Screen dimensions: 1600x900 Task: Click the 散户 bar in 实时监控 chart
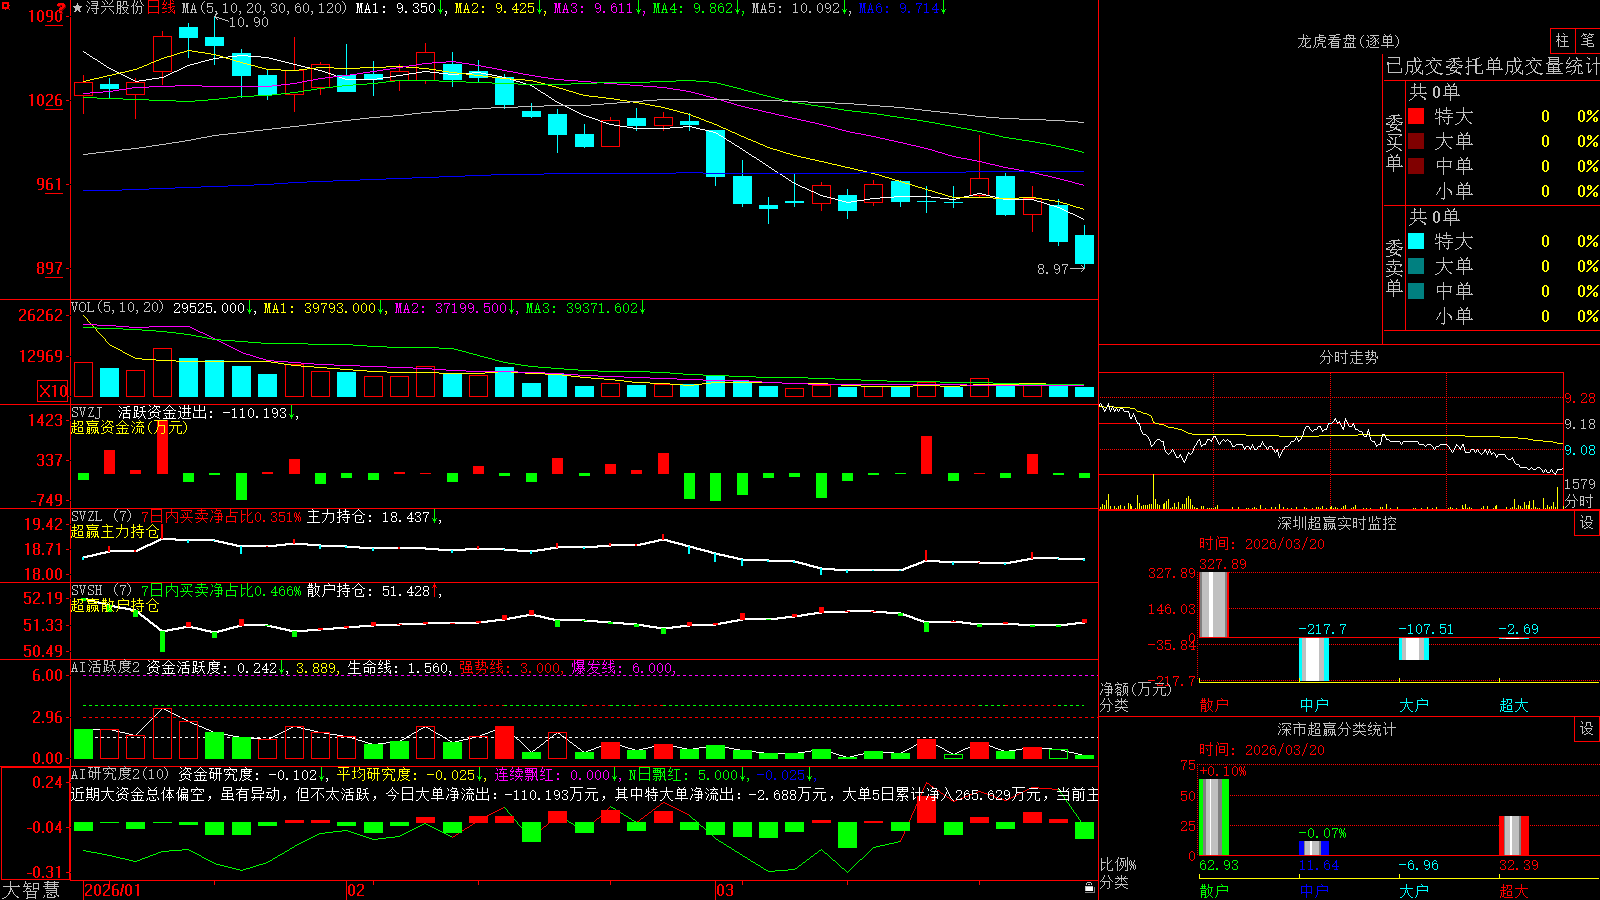coord(1214,604)
